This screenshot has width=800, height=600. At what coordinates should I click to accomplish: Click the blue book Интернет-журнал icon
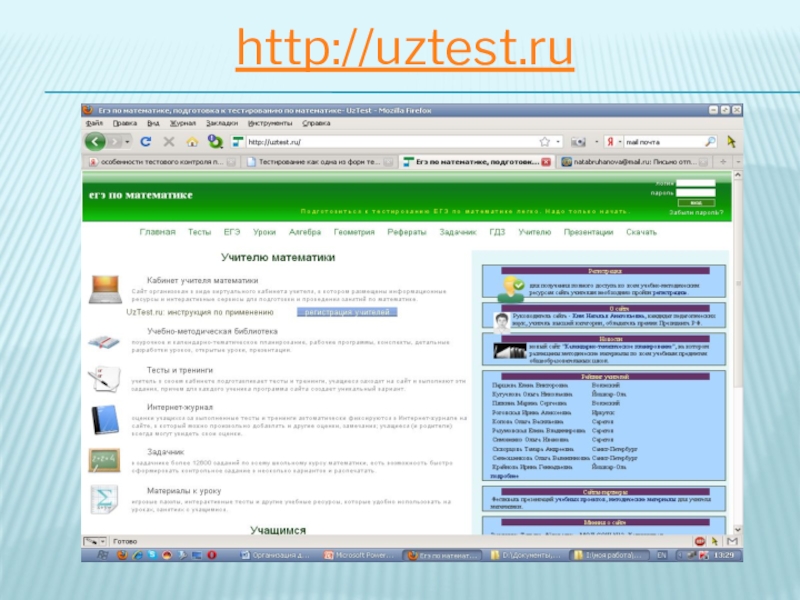105,419
